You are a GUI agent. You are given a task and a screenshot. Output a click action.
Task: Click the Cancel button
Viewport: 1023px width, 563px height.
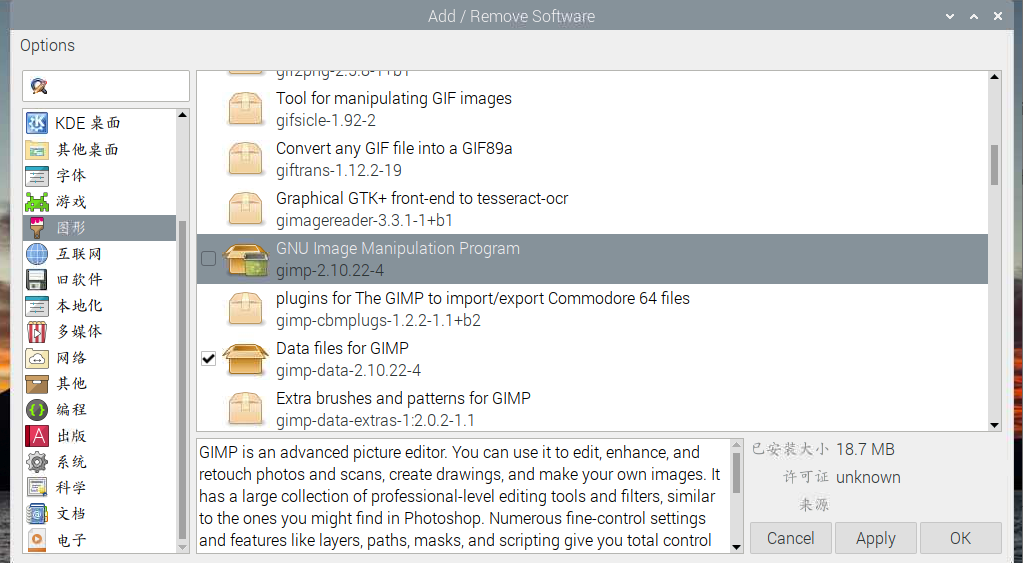pos(790,538)
